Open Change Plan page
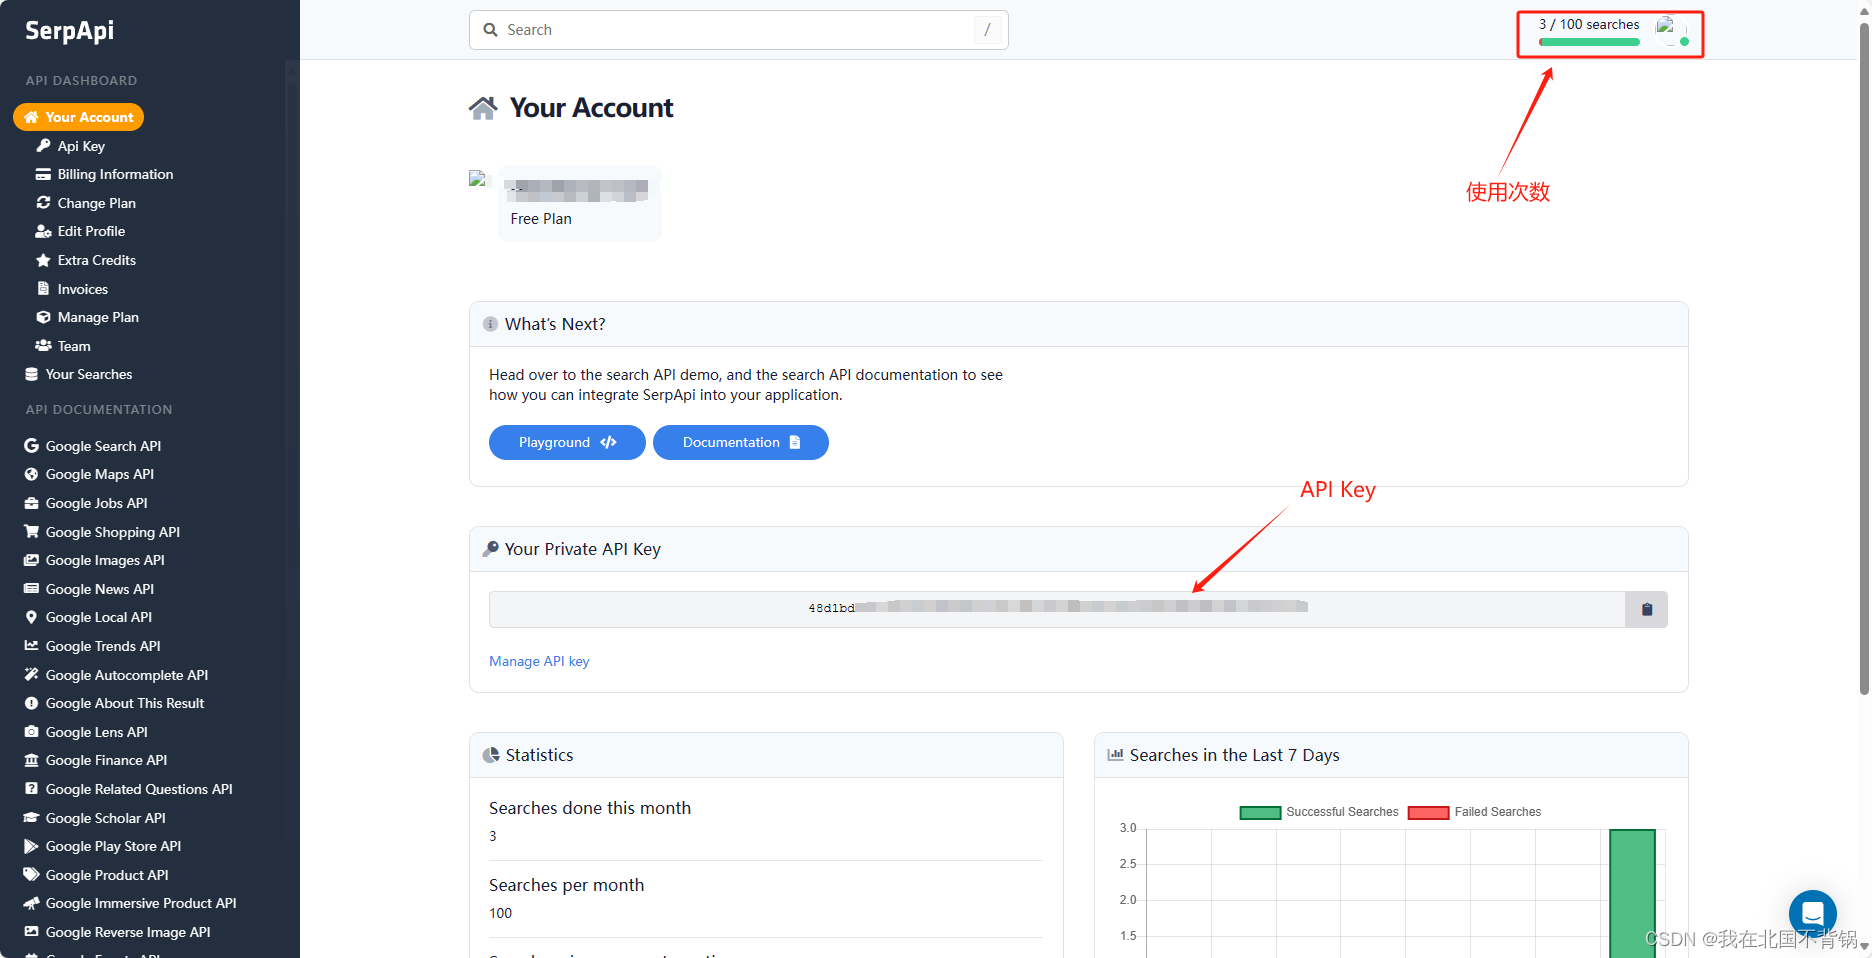The width and height of the screenshot is (1872, 958). click(96, 203)
